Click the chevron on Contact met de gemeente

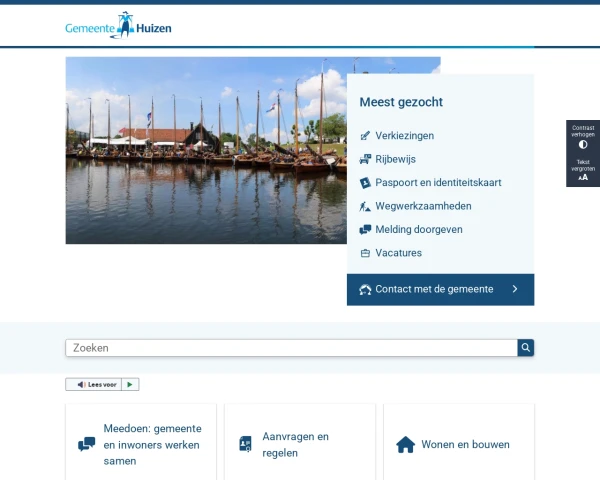coord(515,289)
